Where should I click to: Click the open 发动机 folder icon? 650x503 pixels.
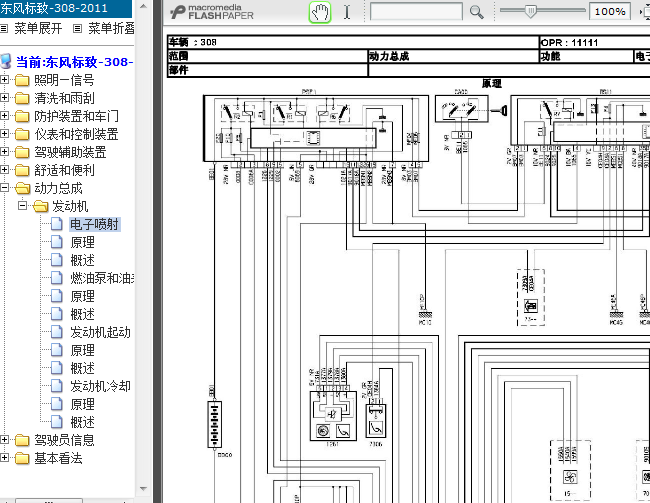click(40, 206)
